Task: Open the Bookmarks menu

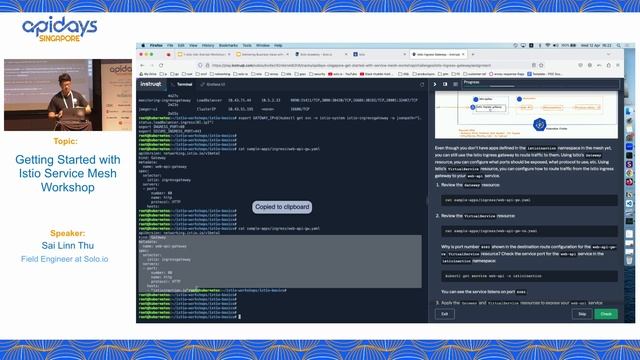Action: click(x=228, y=45)
